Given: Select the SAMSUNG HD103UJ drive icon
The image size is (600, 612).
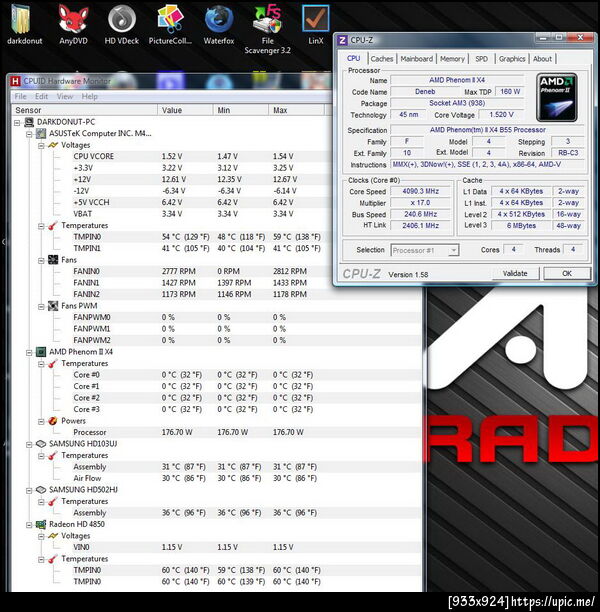Looking at the screenshot, I should [41, 444].
